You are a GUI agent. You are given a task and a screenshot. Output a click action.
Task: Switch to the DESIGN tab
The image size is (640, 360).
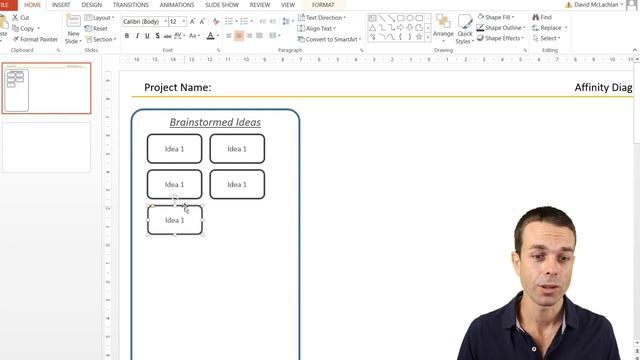pyautogui.click(x=92, y=5)
